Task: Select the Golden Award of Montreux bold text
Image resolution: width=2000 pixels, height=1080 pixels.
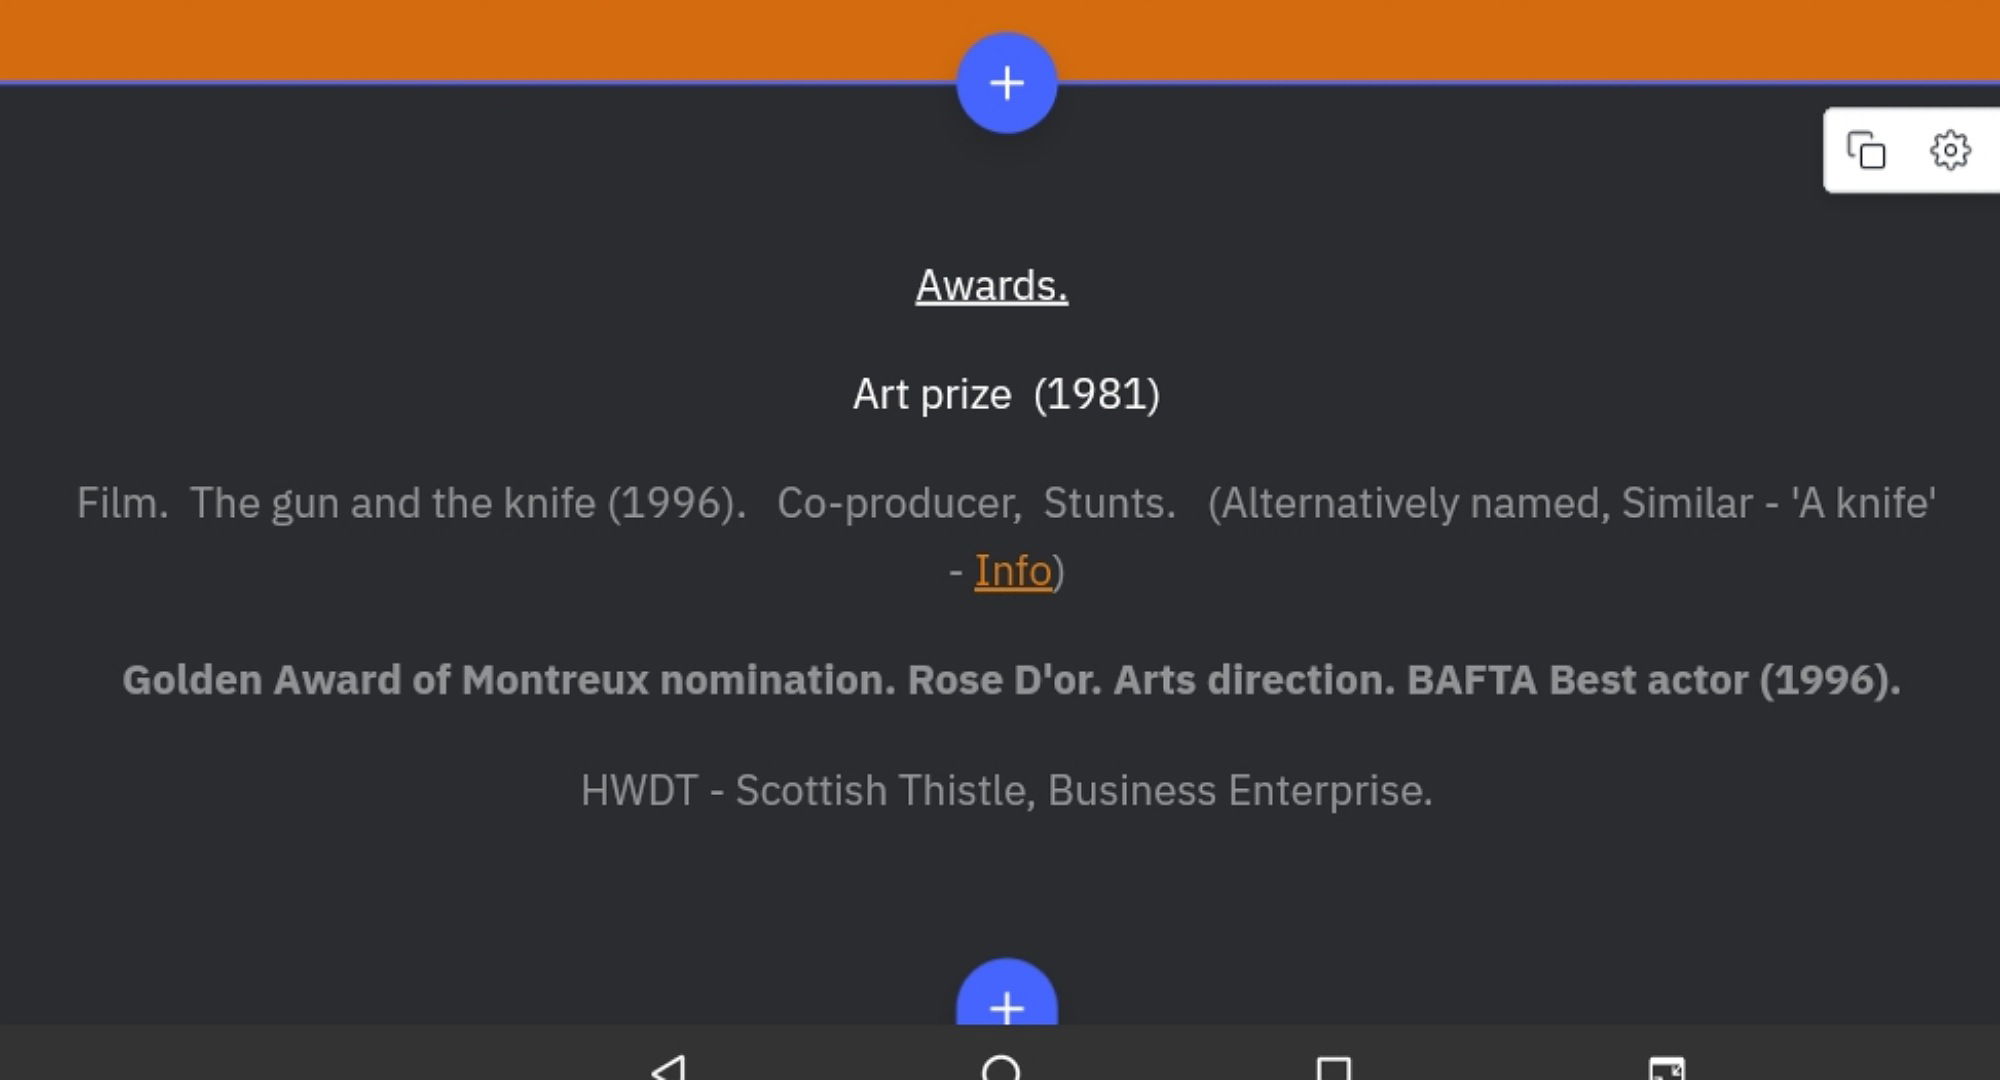Action: click(x=1011, y=680)
